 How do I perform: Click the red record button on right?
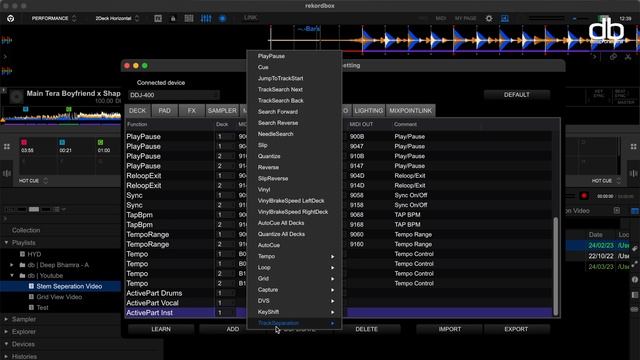click(584, 196)
